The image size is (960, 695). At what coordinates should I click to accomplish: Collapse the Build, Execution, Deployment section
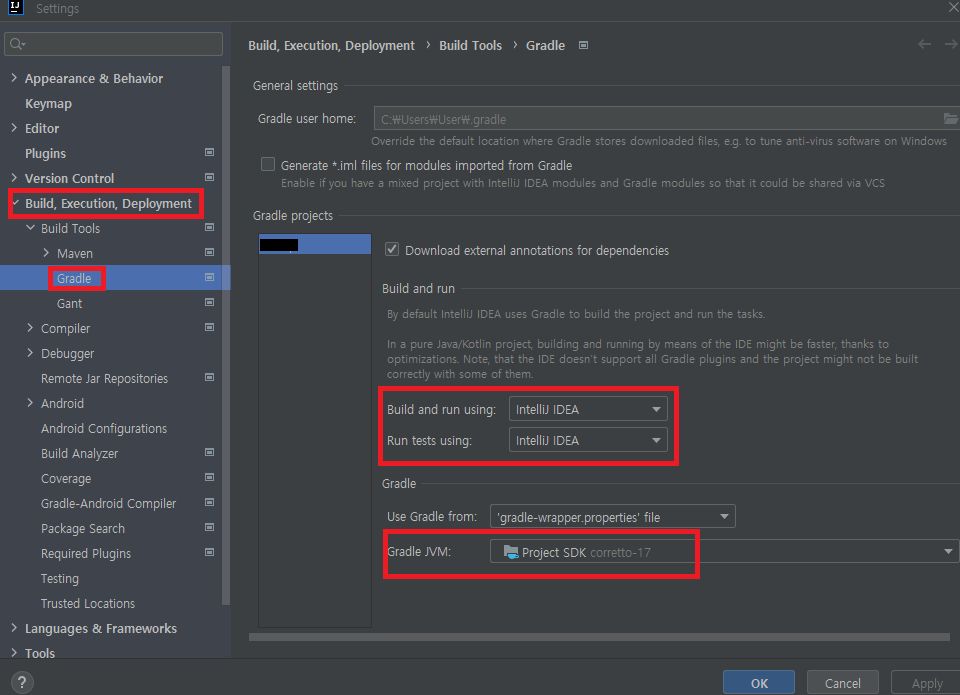pyautogui.click(x=16, y=203)
